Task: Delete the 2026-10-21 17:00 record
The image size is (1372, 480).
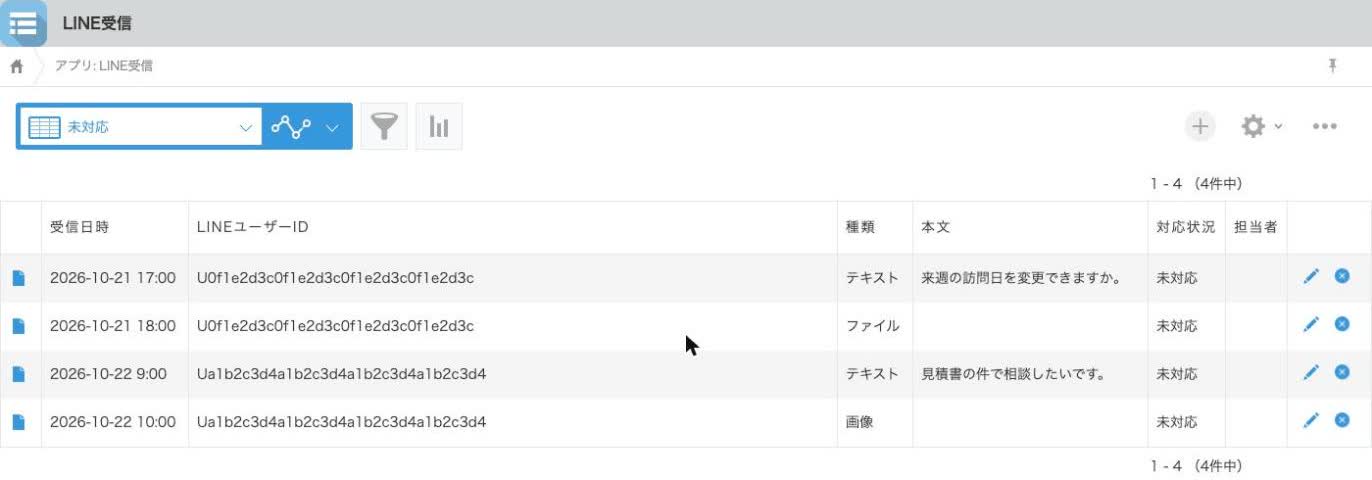Action: tap(1342, 276)
